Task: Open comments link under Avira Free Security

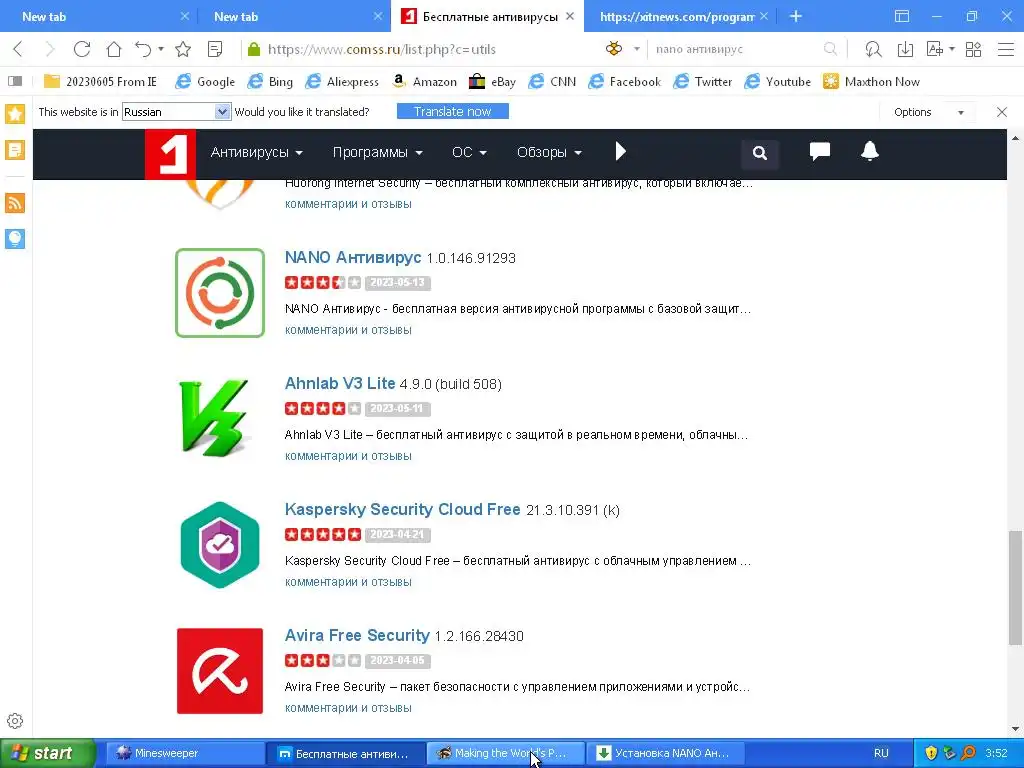Action: point(348,708)
